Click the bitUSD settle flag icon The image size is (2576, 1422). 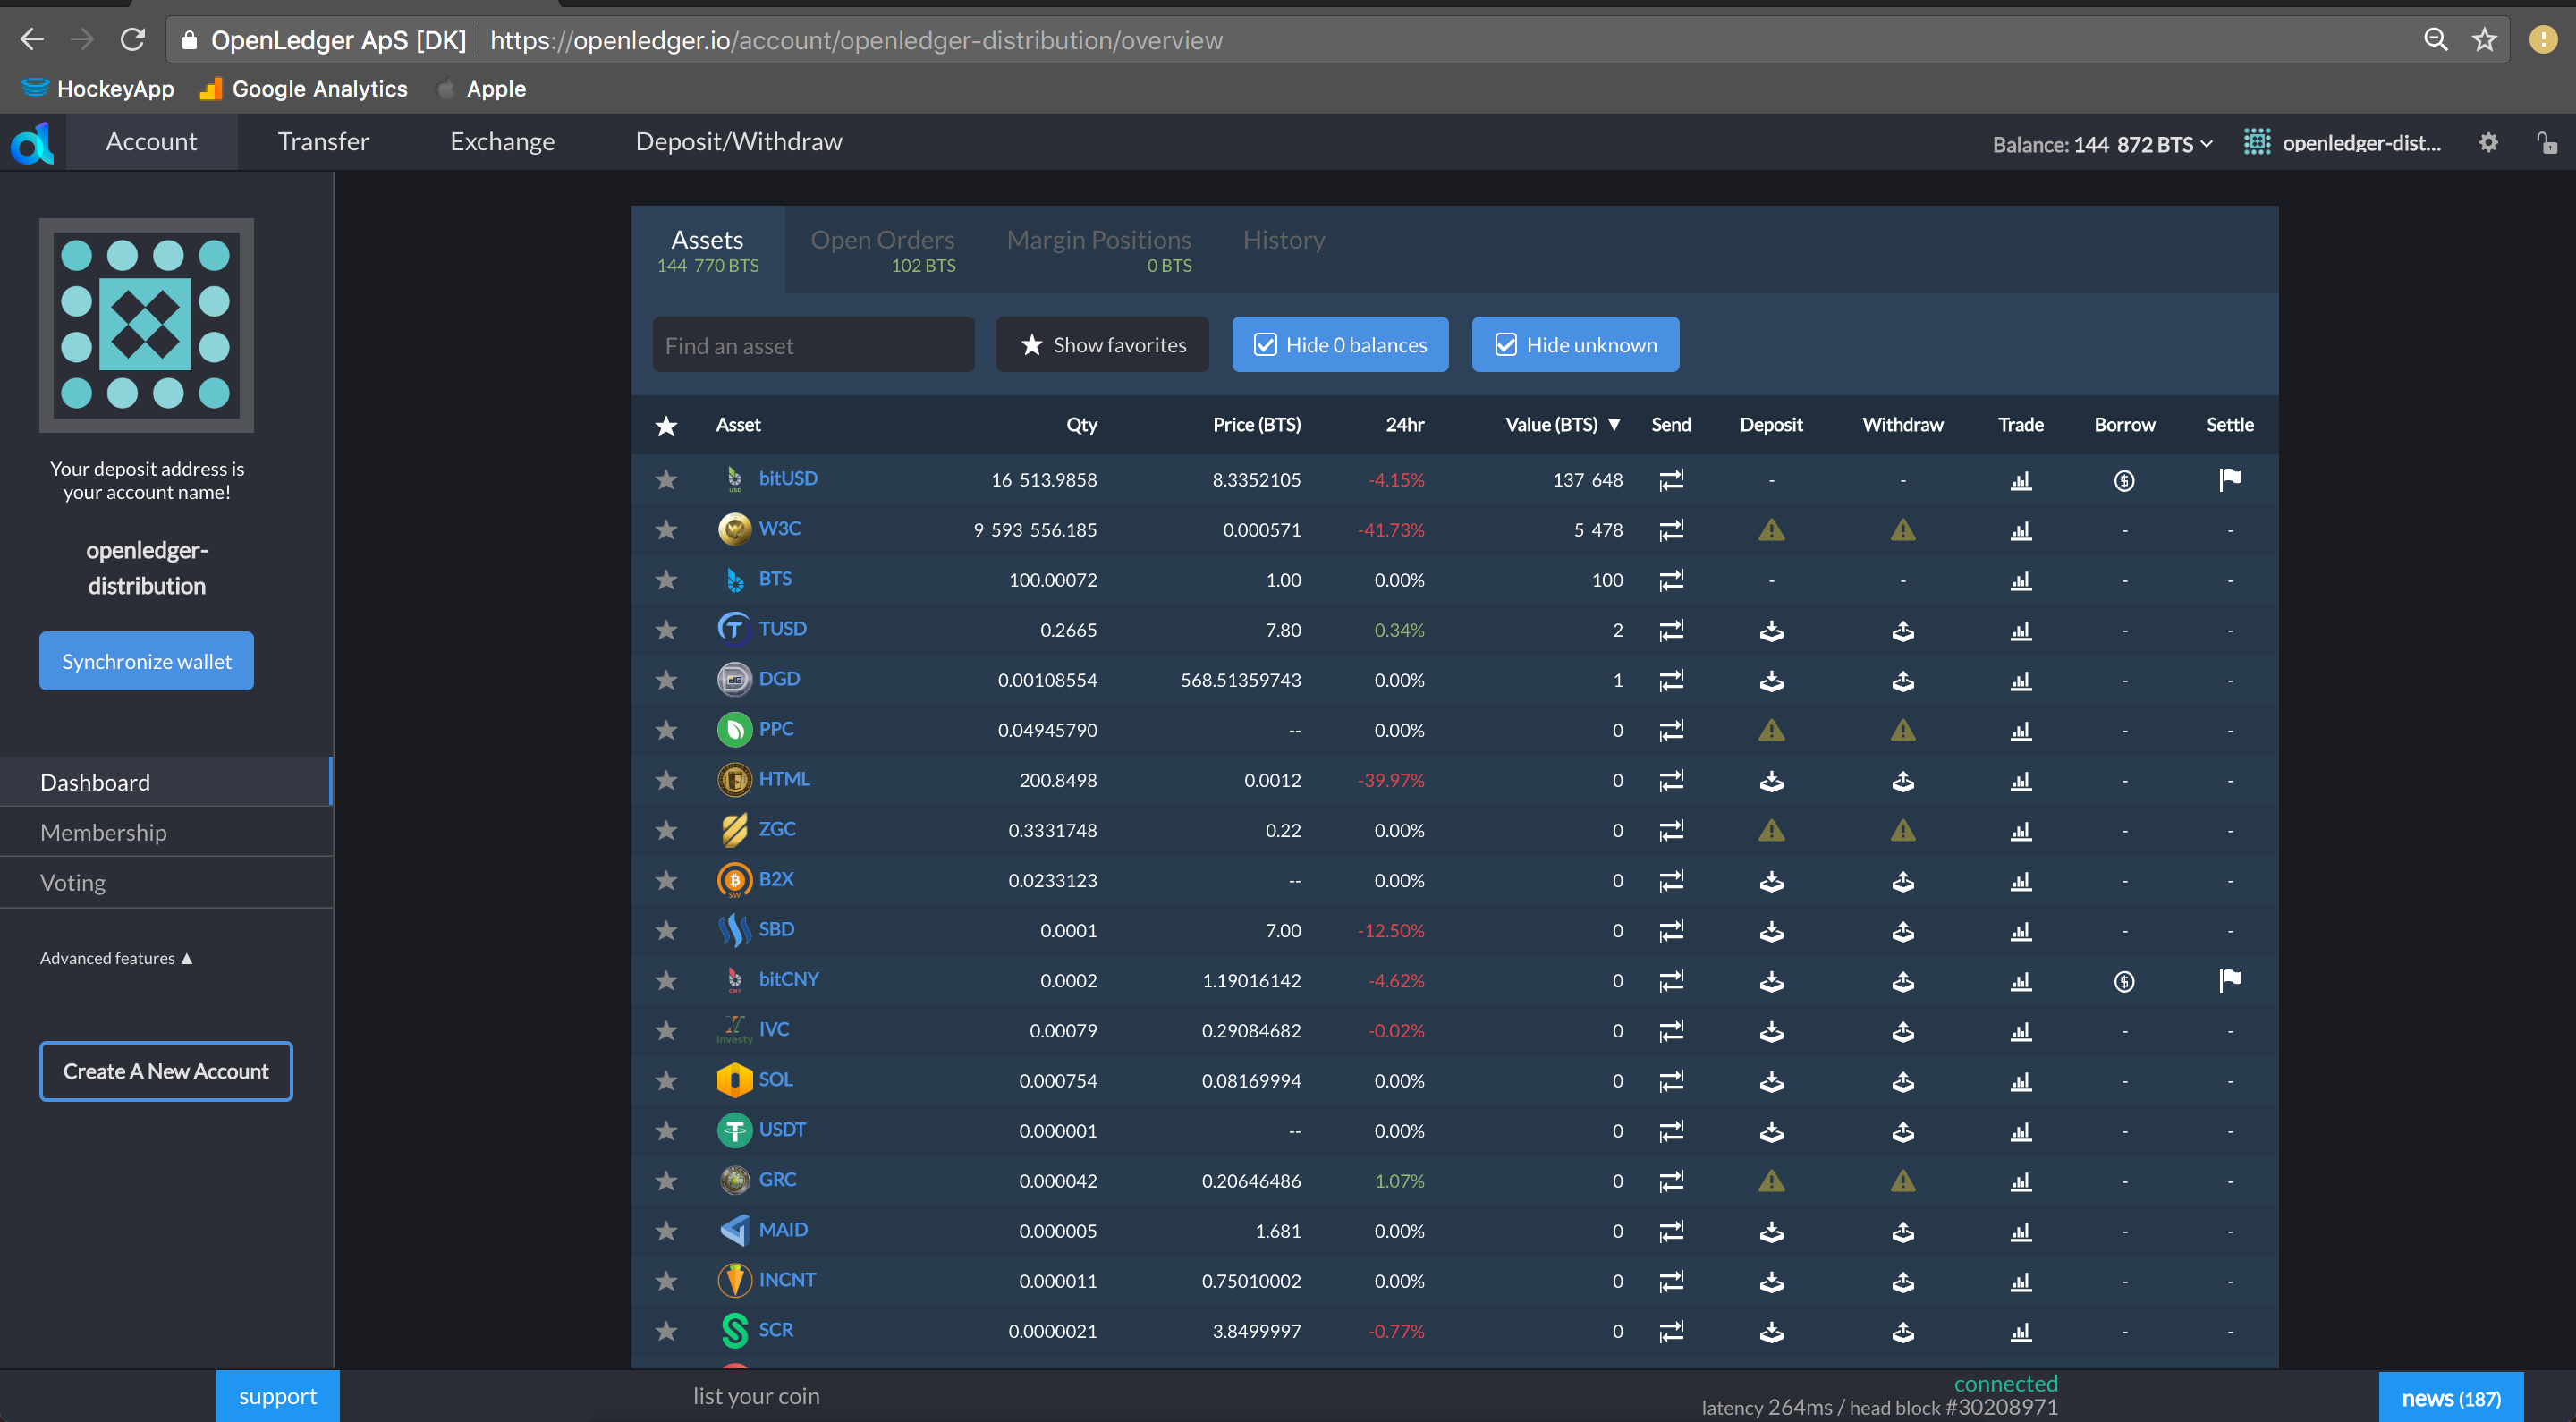click(x=2230, y=480)
